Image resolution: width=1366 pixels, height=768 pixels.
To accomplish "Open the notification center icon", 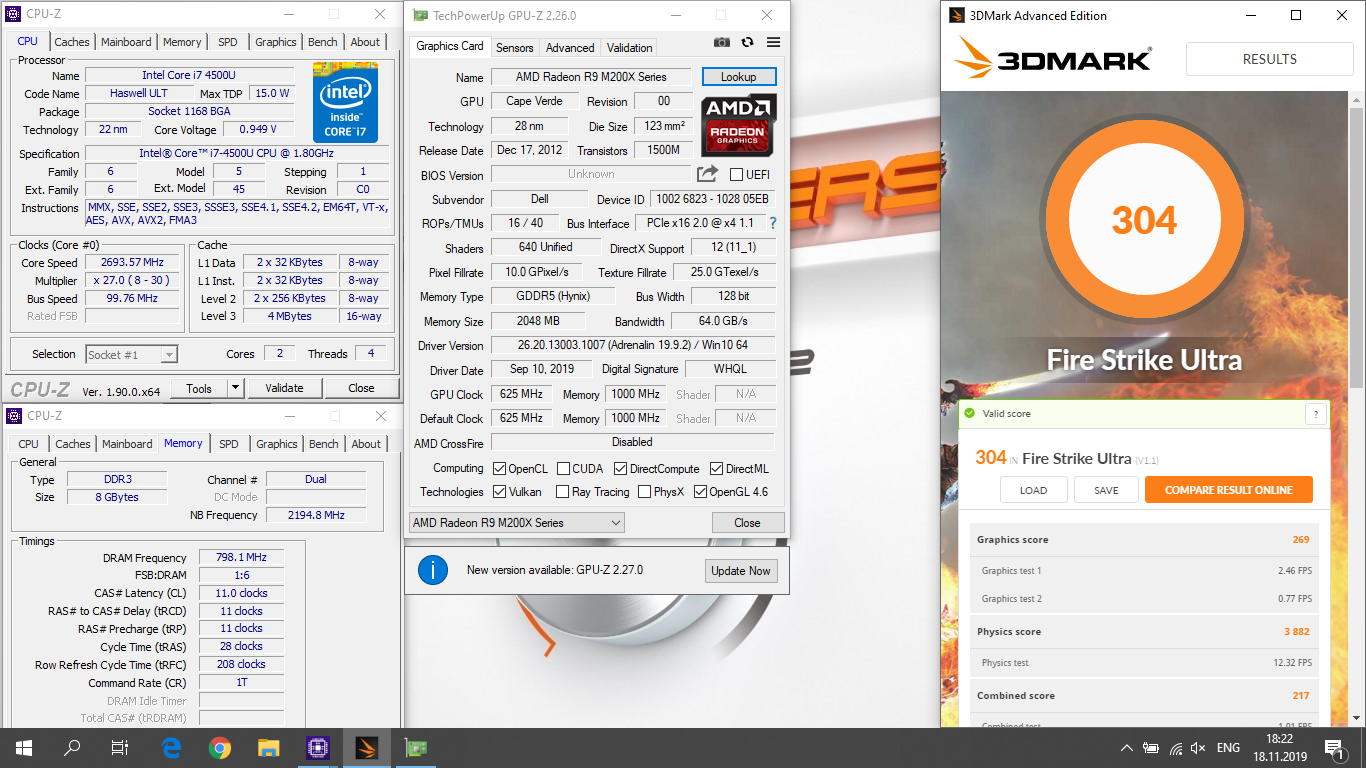I will click(1334, 747).
